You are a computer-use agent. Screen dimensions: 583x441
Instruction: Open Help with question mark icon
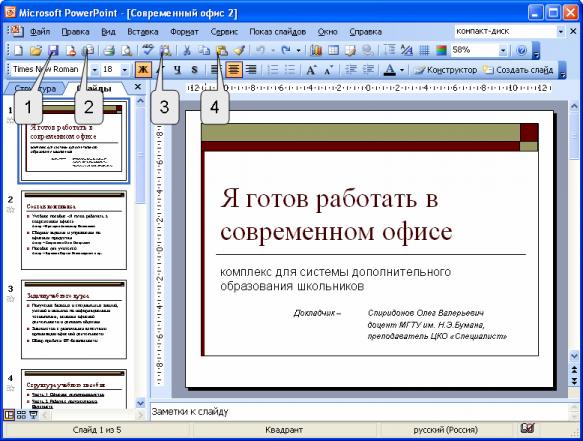pyautogui.click(x=522, y=50)
